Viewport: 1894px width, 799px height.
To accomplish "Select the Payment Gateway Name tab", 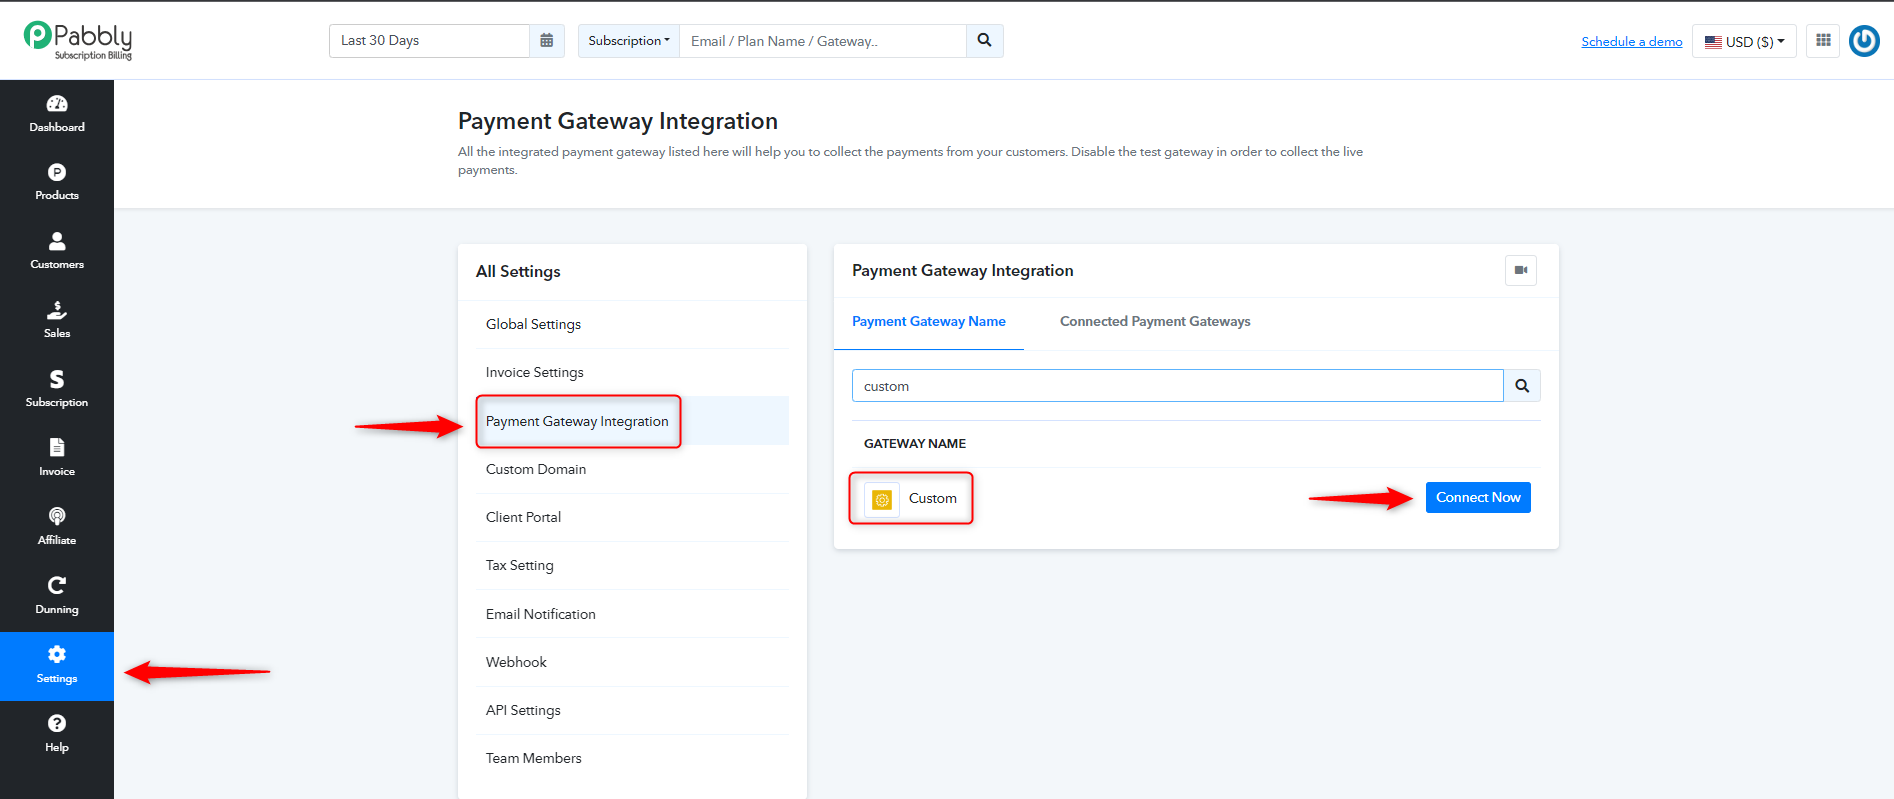I will coord(929,321).
